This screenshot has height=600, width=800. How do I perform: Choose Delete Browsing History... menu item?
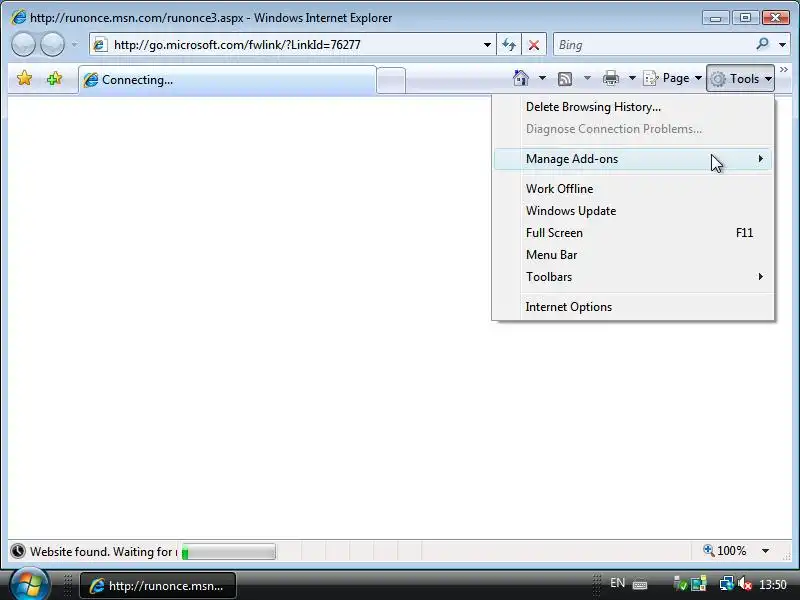coord(634,107)
